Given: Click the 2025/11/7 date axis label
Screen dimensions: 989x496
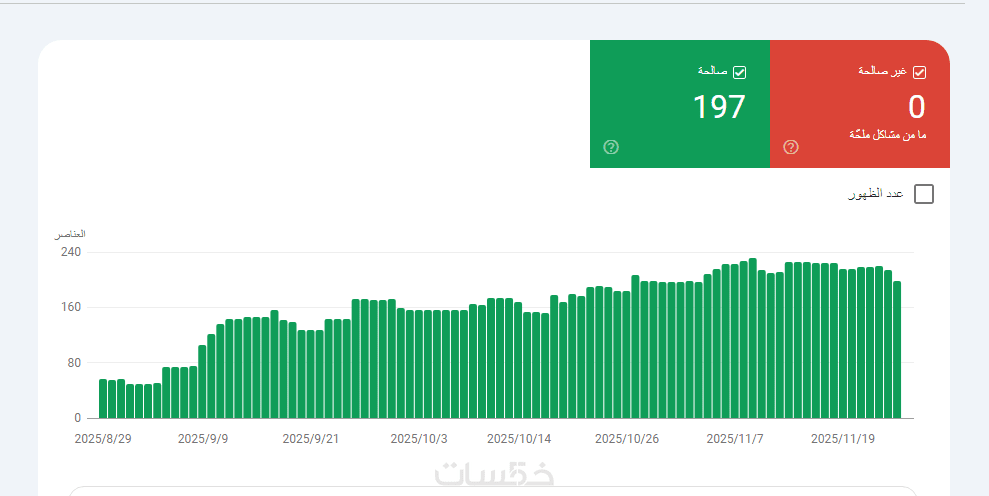Looking at the screenshot, I should (x=735, y=439).
